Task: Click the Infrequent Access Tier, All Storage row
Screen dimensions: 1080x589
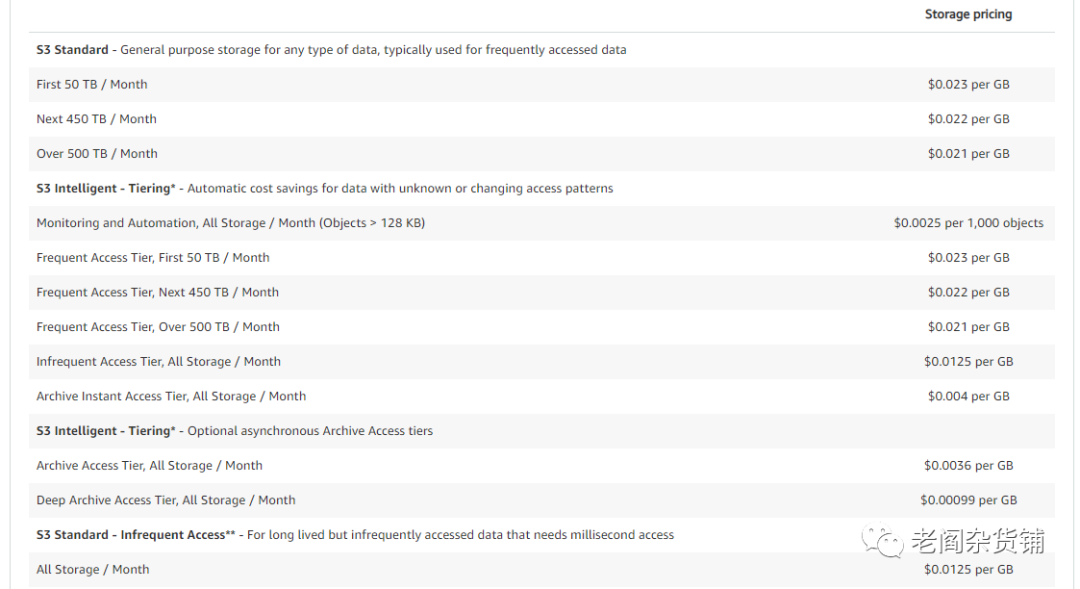Action: [x=158, y=362]
